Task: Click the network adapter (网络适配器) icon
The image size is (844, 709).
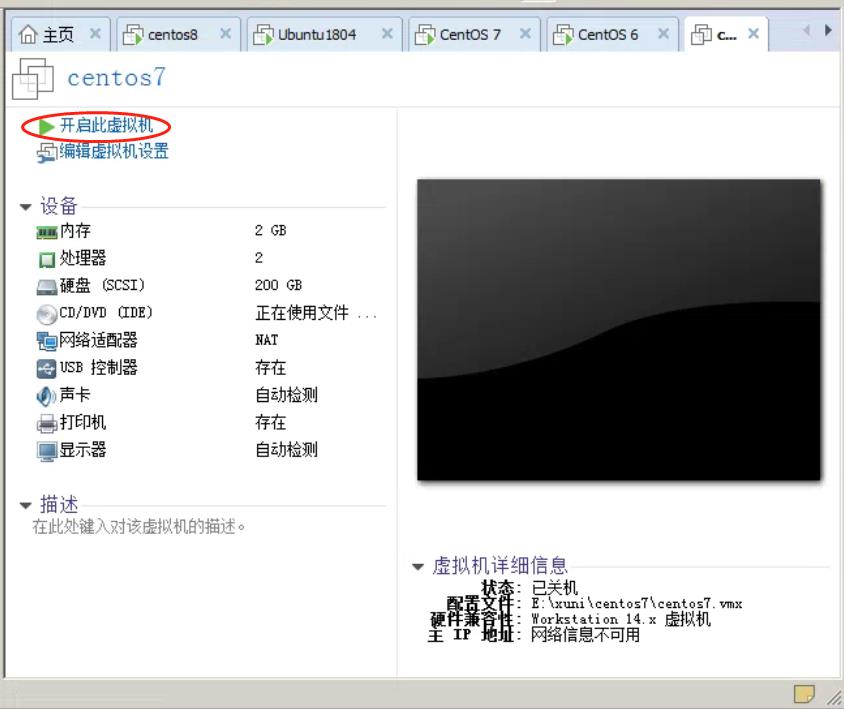Action: tap(47, 341)
